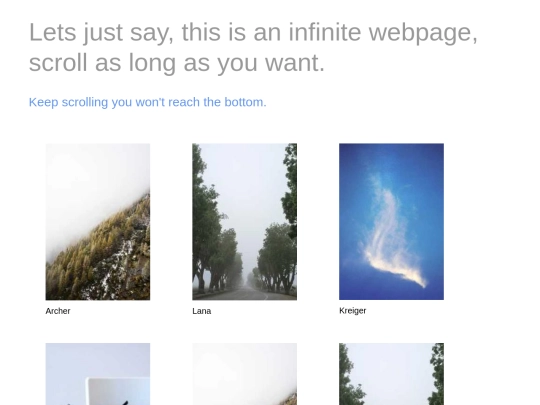
Task: Click the word 'want' in the heading
Action: pos(294,64)
